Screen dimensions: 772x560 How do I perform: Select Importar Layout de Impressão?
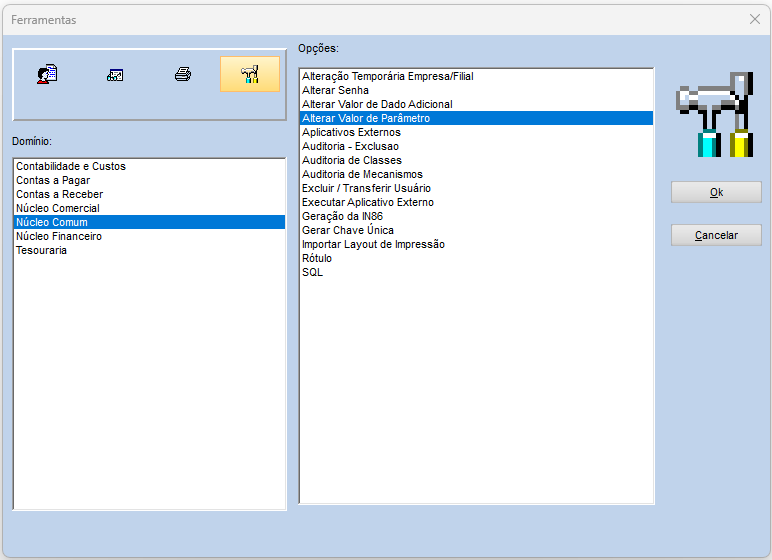pos(373,244)
